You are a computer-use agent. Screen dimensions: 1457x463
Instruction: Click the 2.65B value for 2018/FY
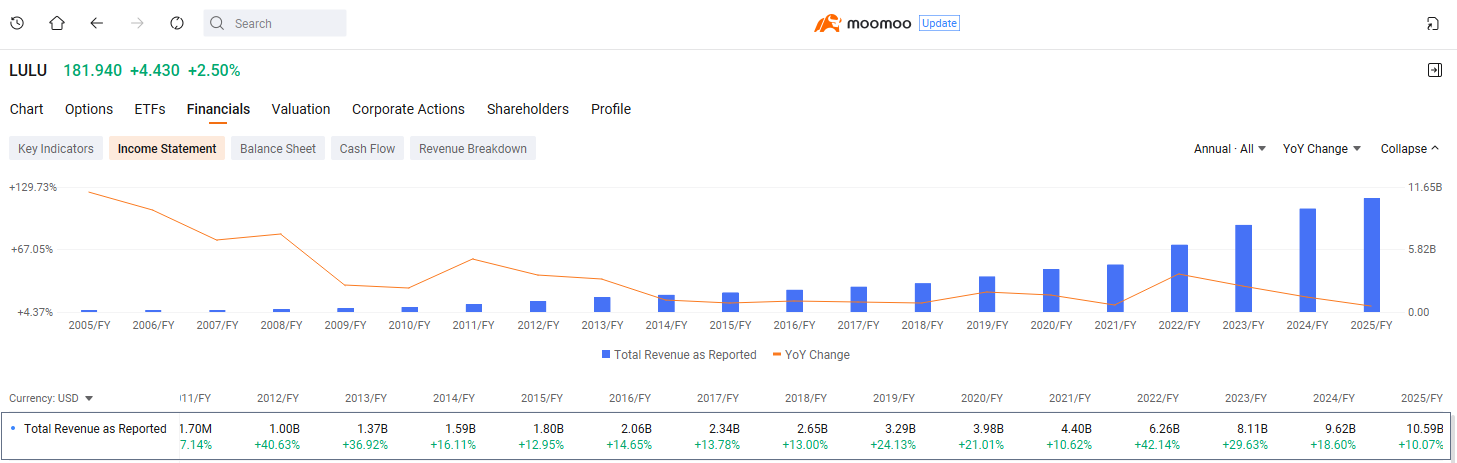tap(810, 429)
